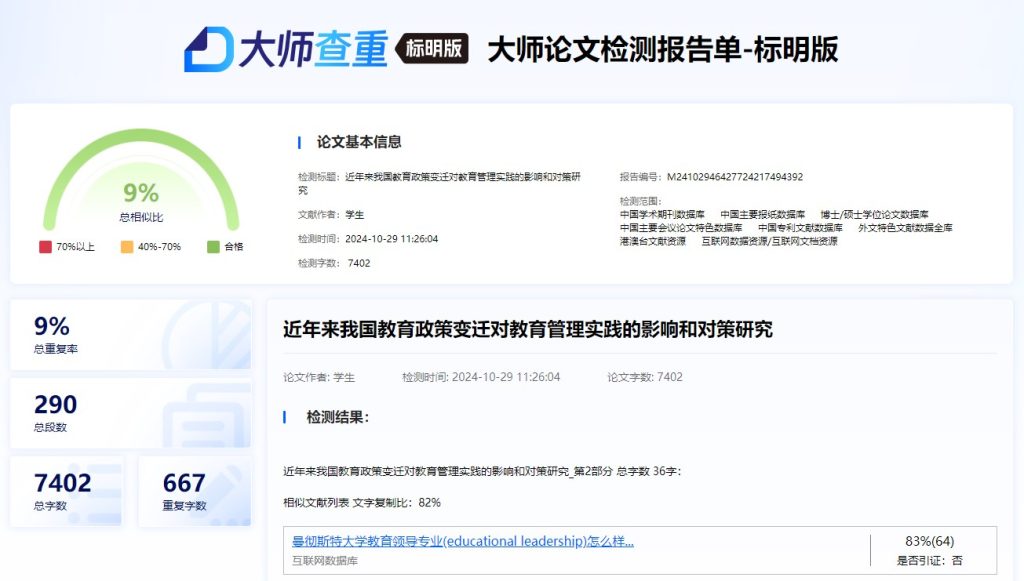Select the 290 总段数 card
This screenshot has height=581, width=1024.
click(131, 413)
